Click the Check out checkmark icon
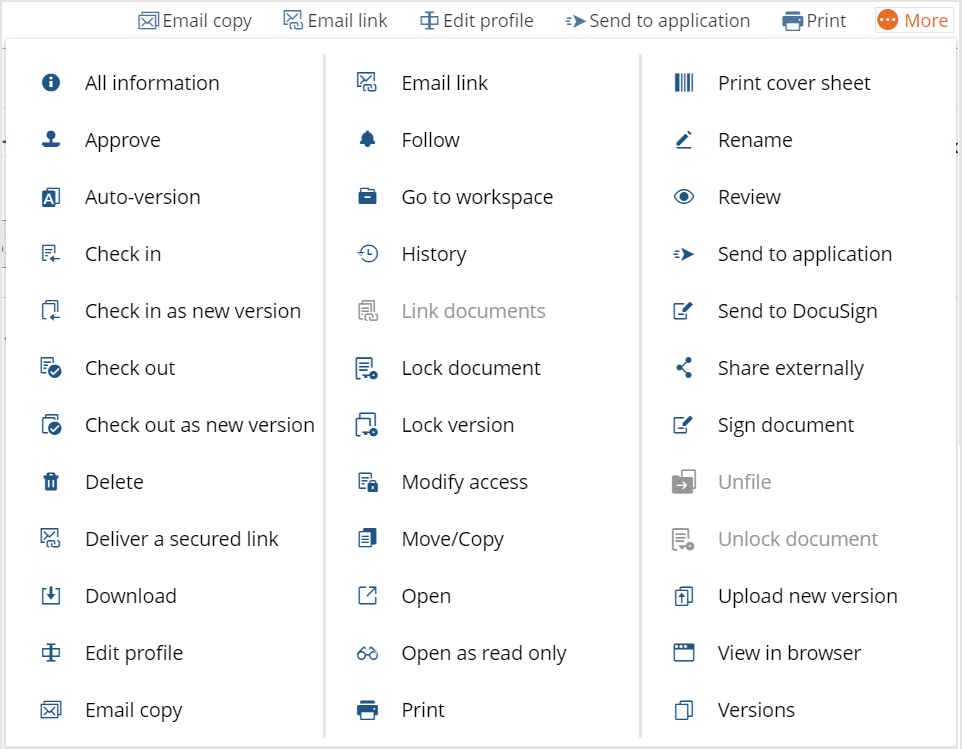This screenshot has height=749, width=962. [x=51, y=367]
